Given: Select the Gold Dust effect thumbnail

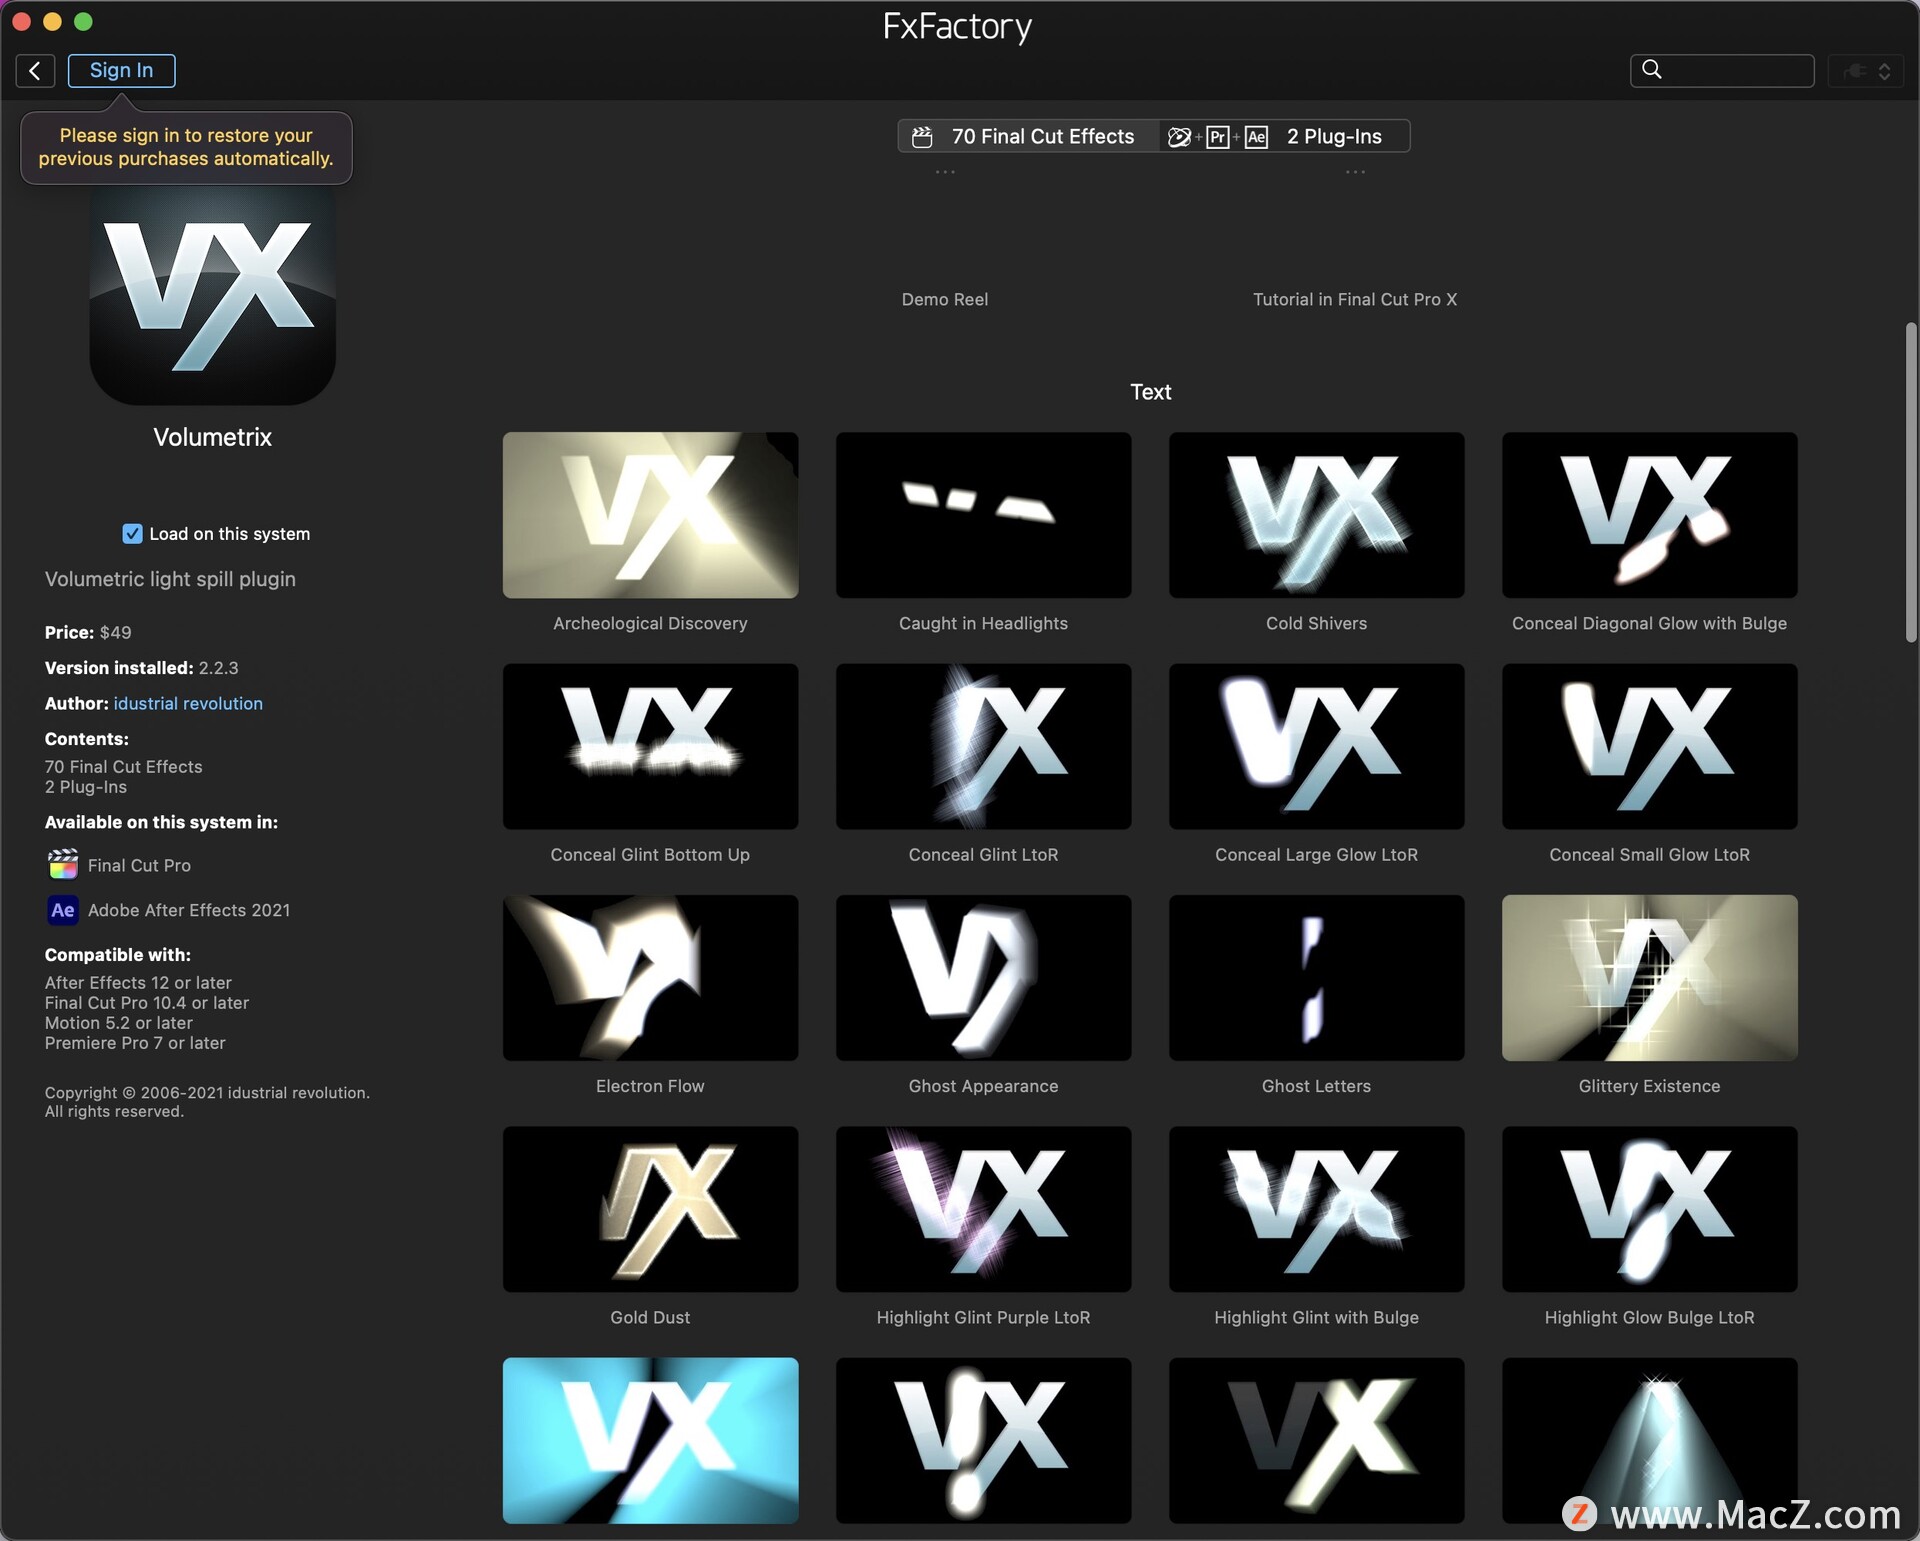Looking at the screenshot, I should 650,1209.
